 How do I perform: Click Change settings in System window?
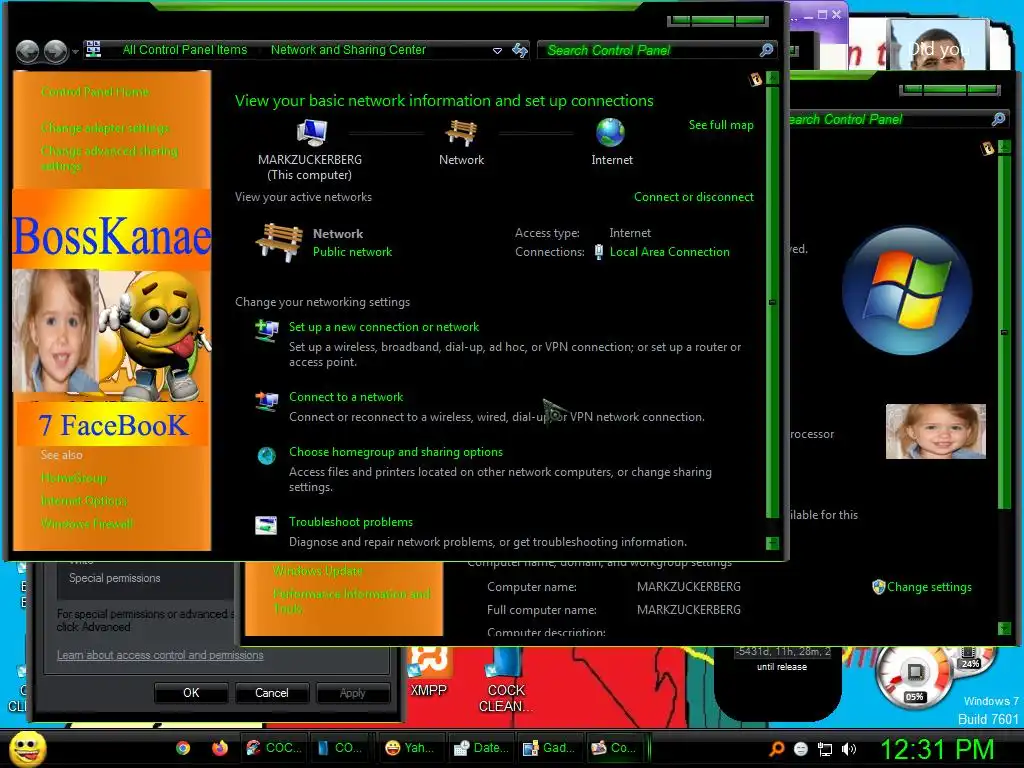point(929,587)
